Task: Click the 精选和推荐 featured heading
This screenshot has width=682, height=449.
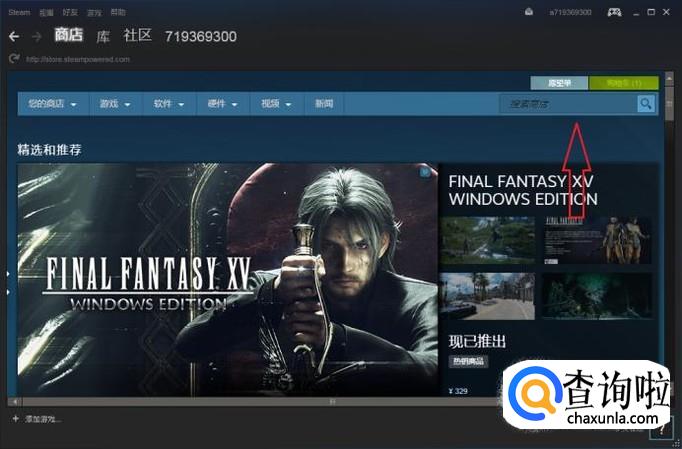Action: (49, 150)
